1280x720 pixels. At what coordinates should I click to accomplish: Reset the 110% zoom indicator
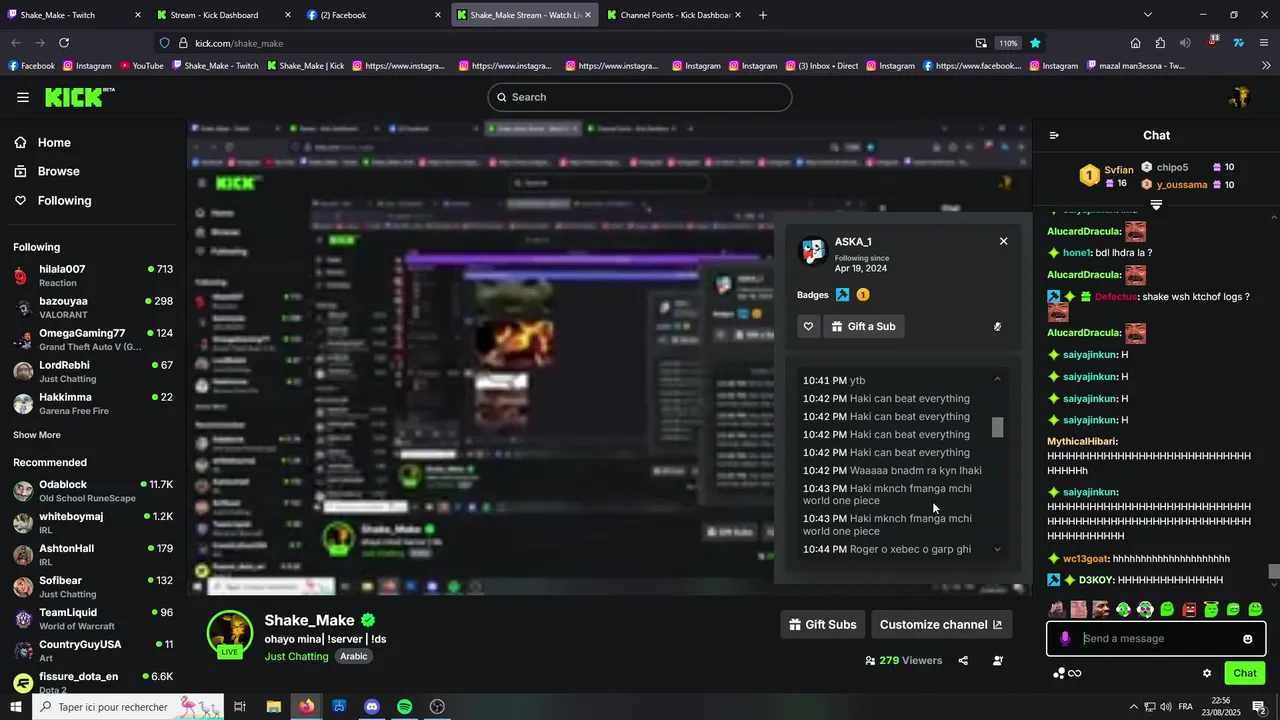(1008, 43)
